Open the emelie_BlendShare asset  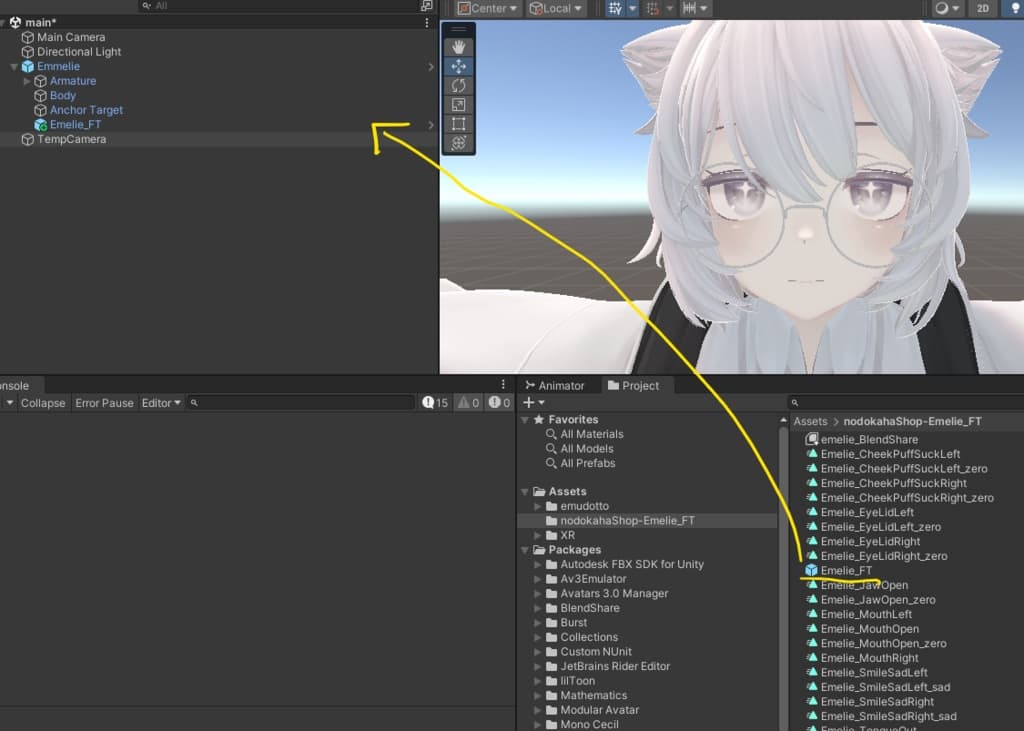tap(868, 439)
